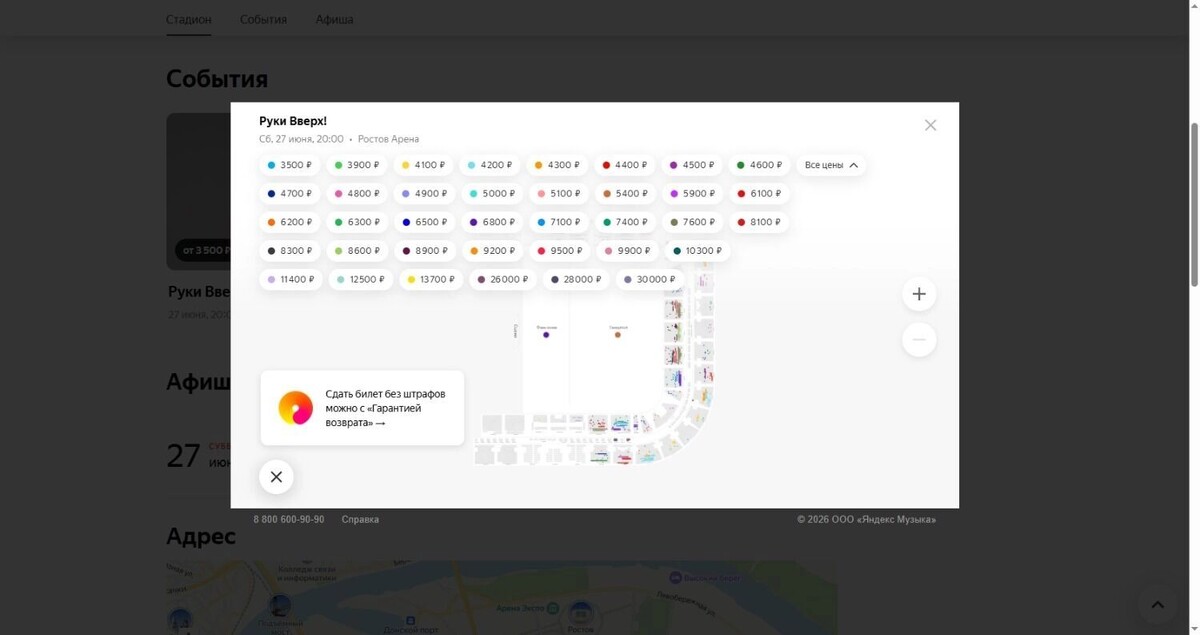Click the 'Ростов Арена' venue text
Viewport: 1200px width, 635px height.
pos(388,139)
